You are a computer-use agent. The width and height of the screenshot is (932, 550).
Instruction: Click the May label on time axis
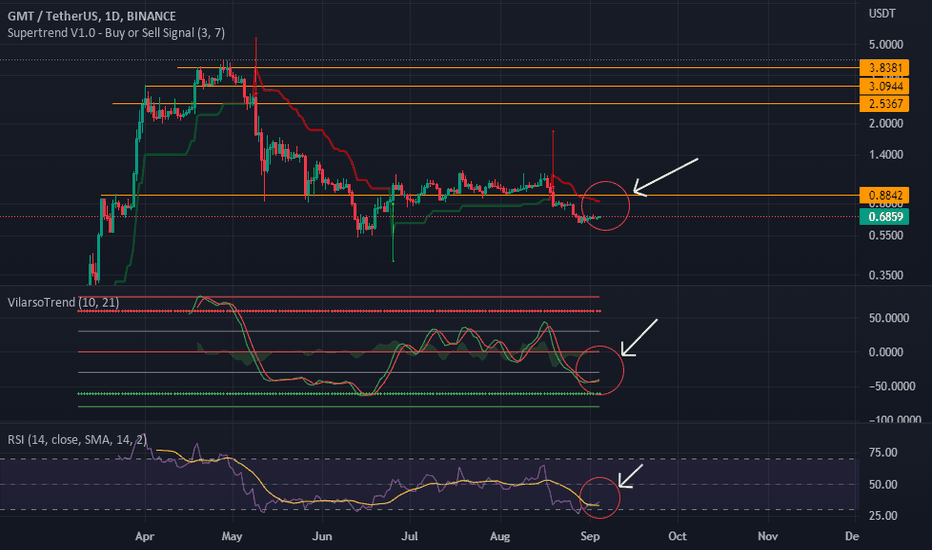232,536
